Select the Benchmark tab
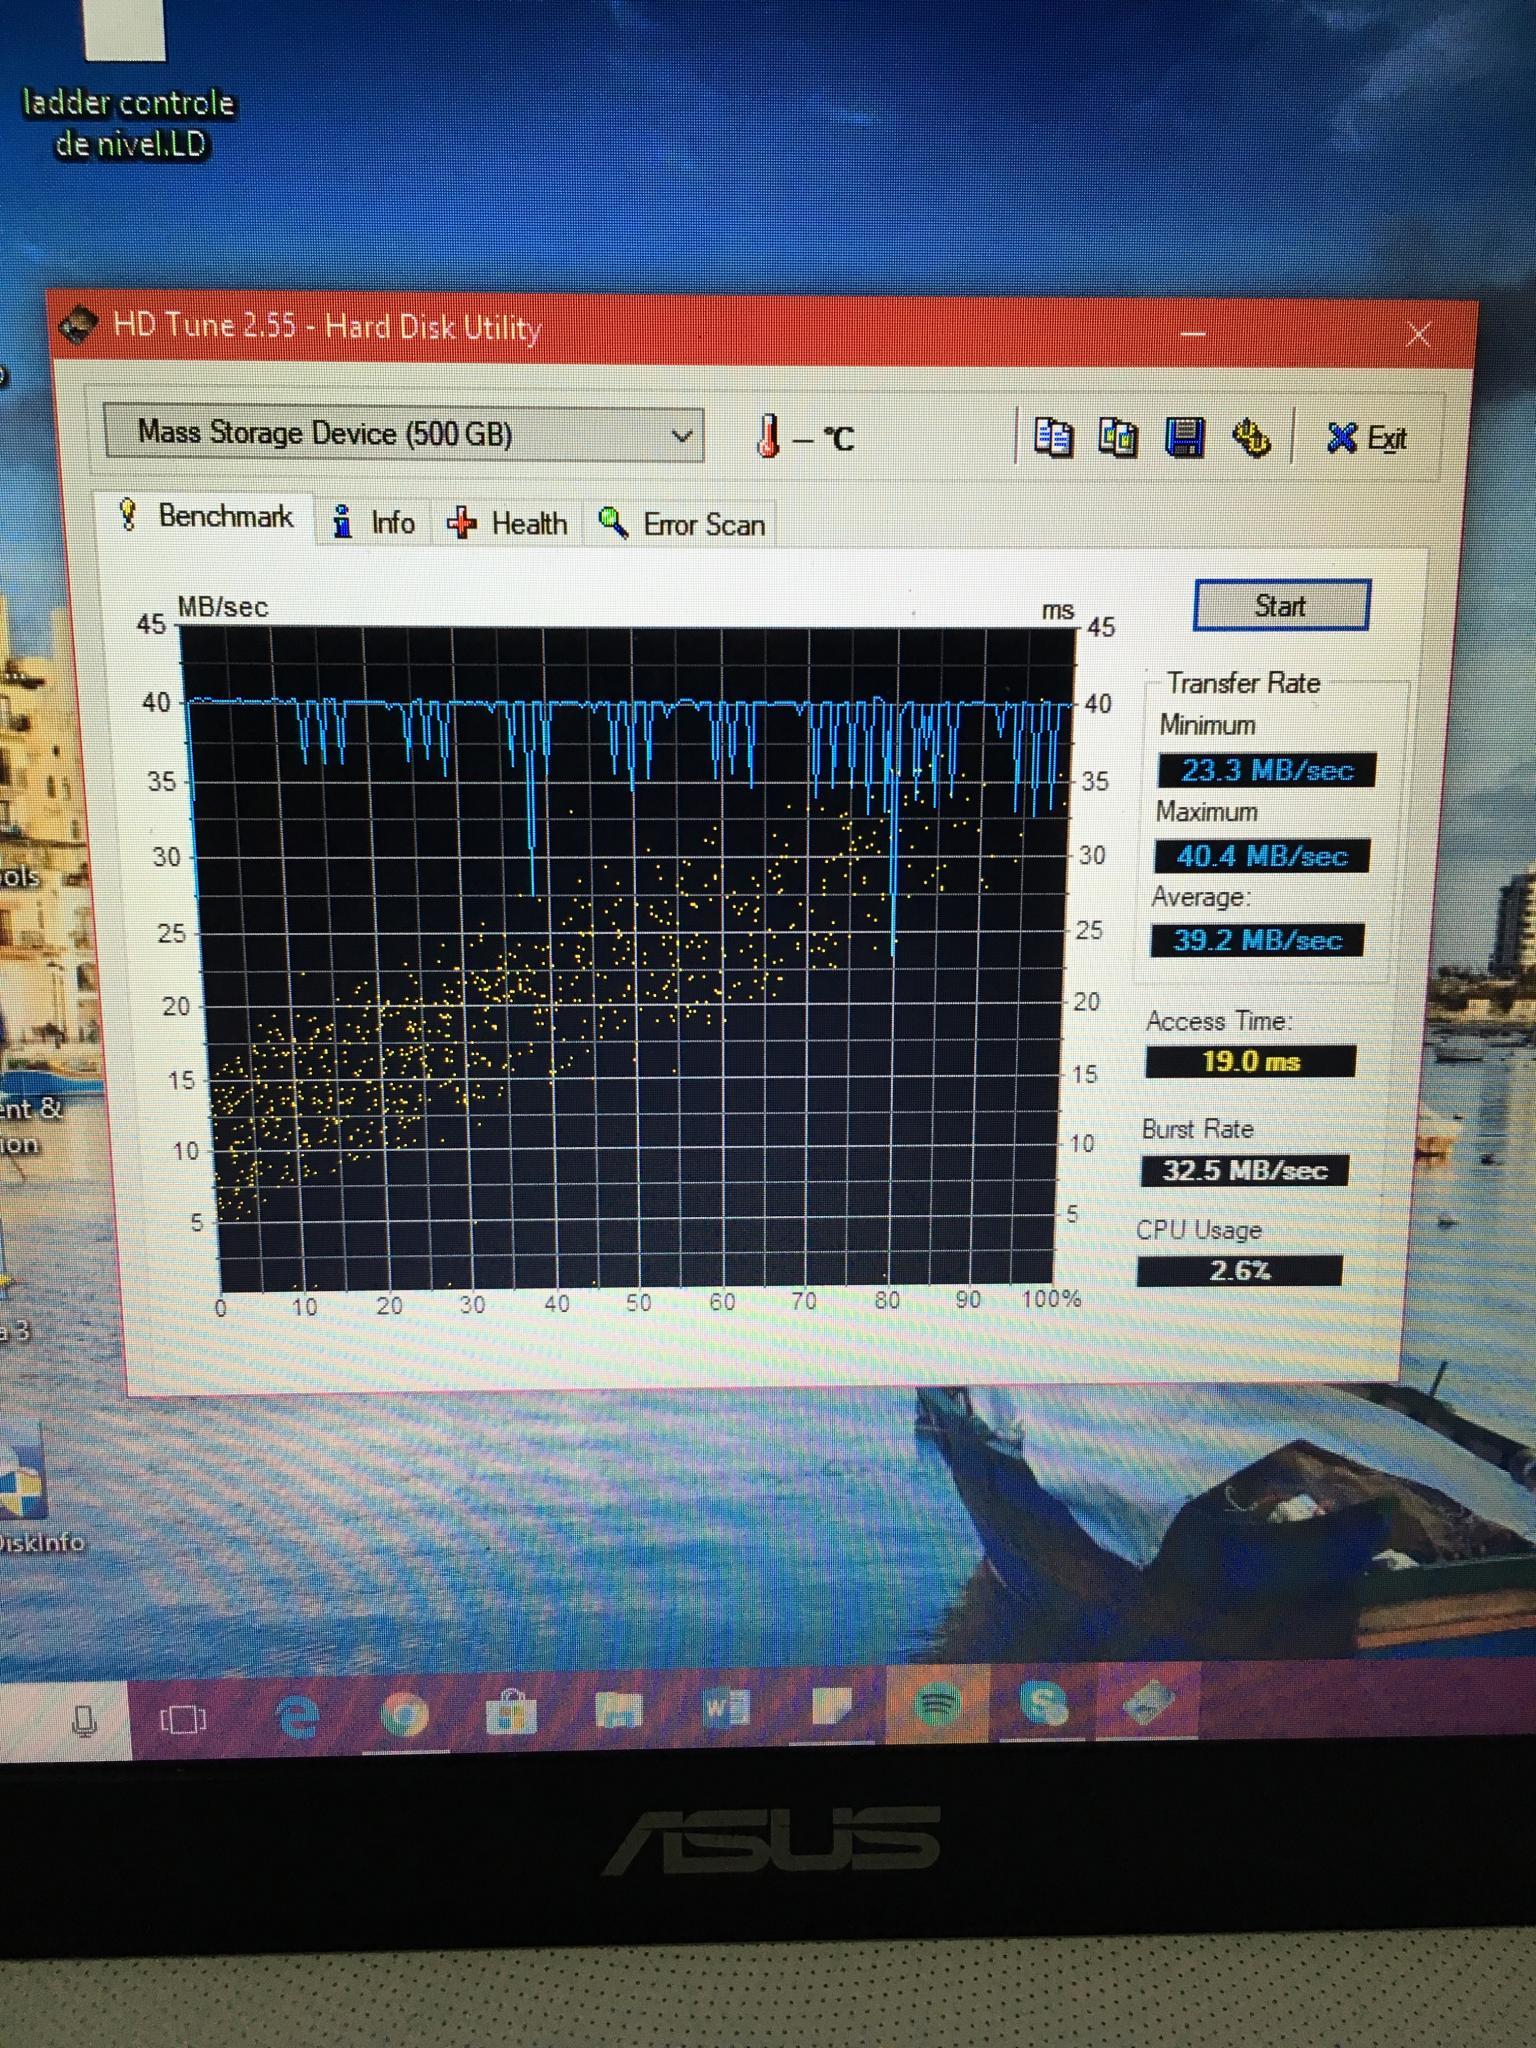The height and width of the screenshot is (2048, 1536). (206, 516)
